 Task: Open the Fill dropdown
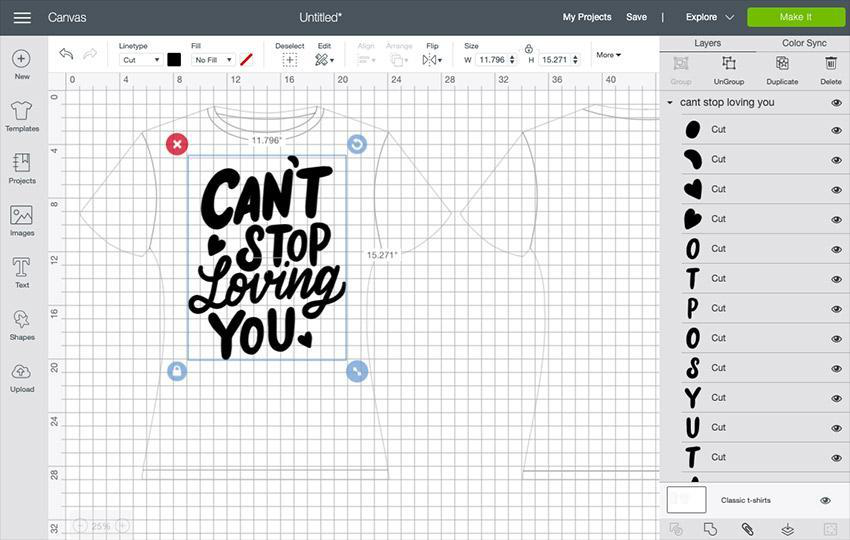point(213,60)
